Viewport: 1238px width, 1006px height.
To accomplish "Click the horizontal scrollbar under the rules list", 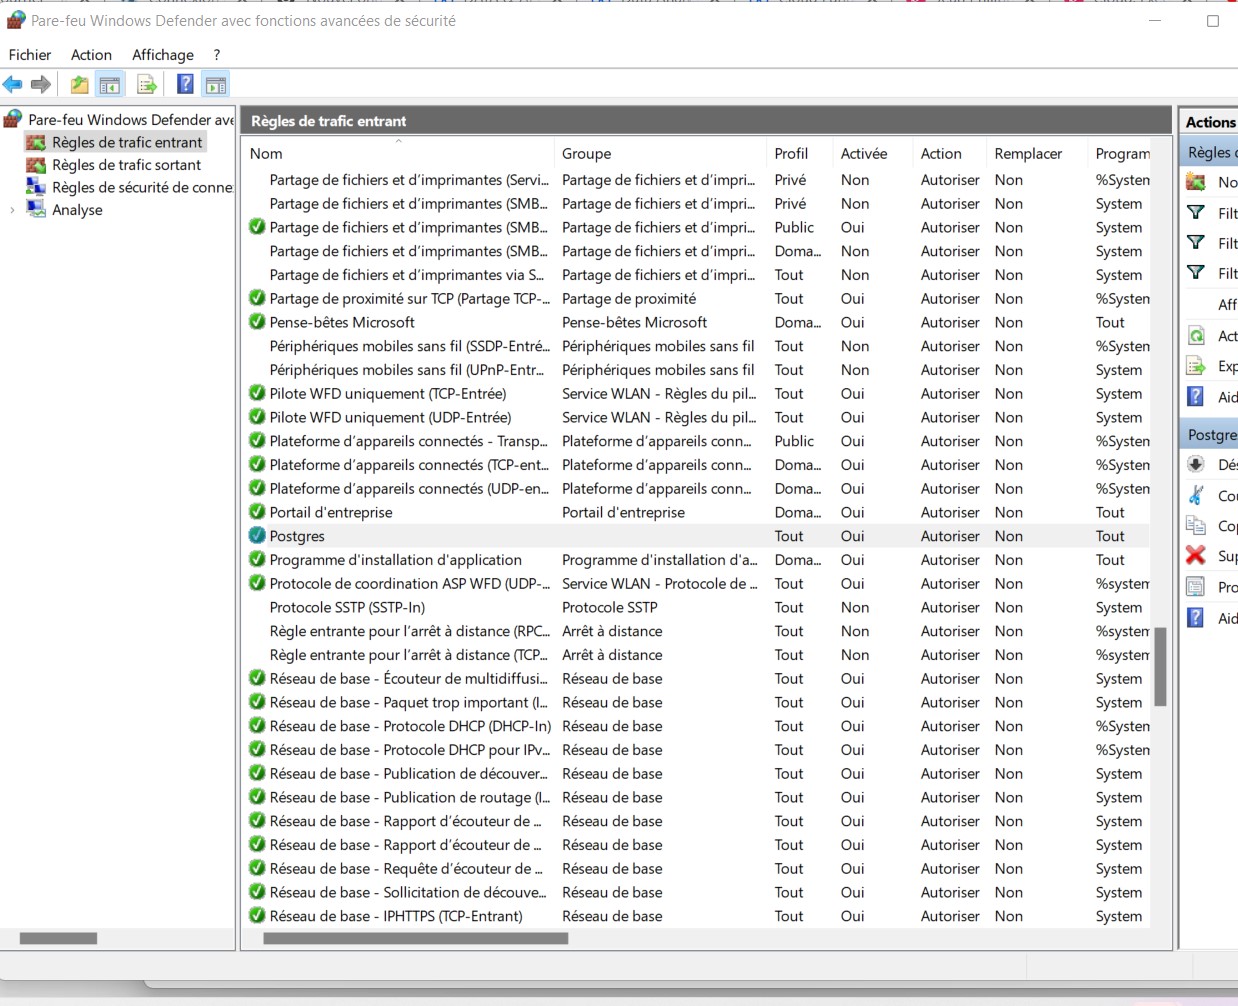I will pos(415,938).
